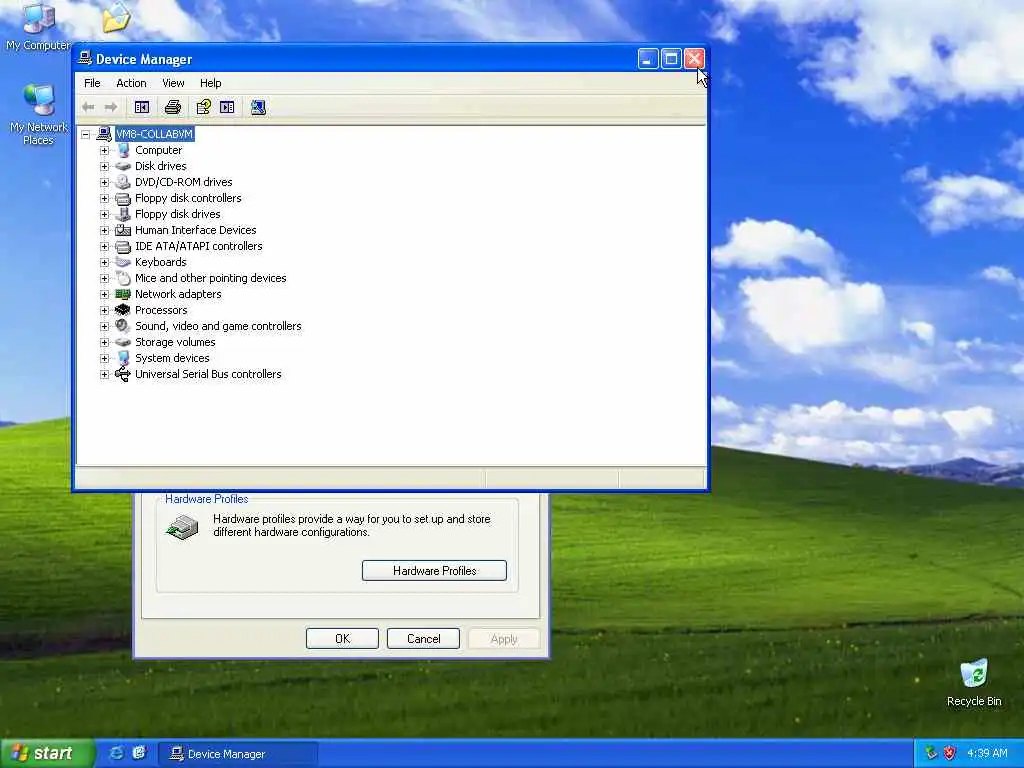Click the Computer category icon

(123, 150)
